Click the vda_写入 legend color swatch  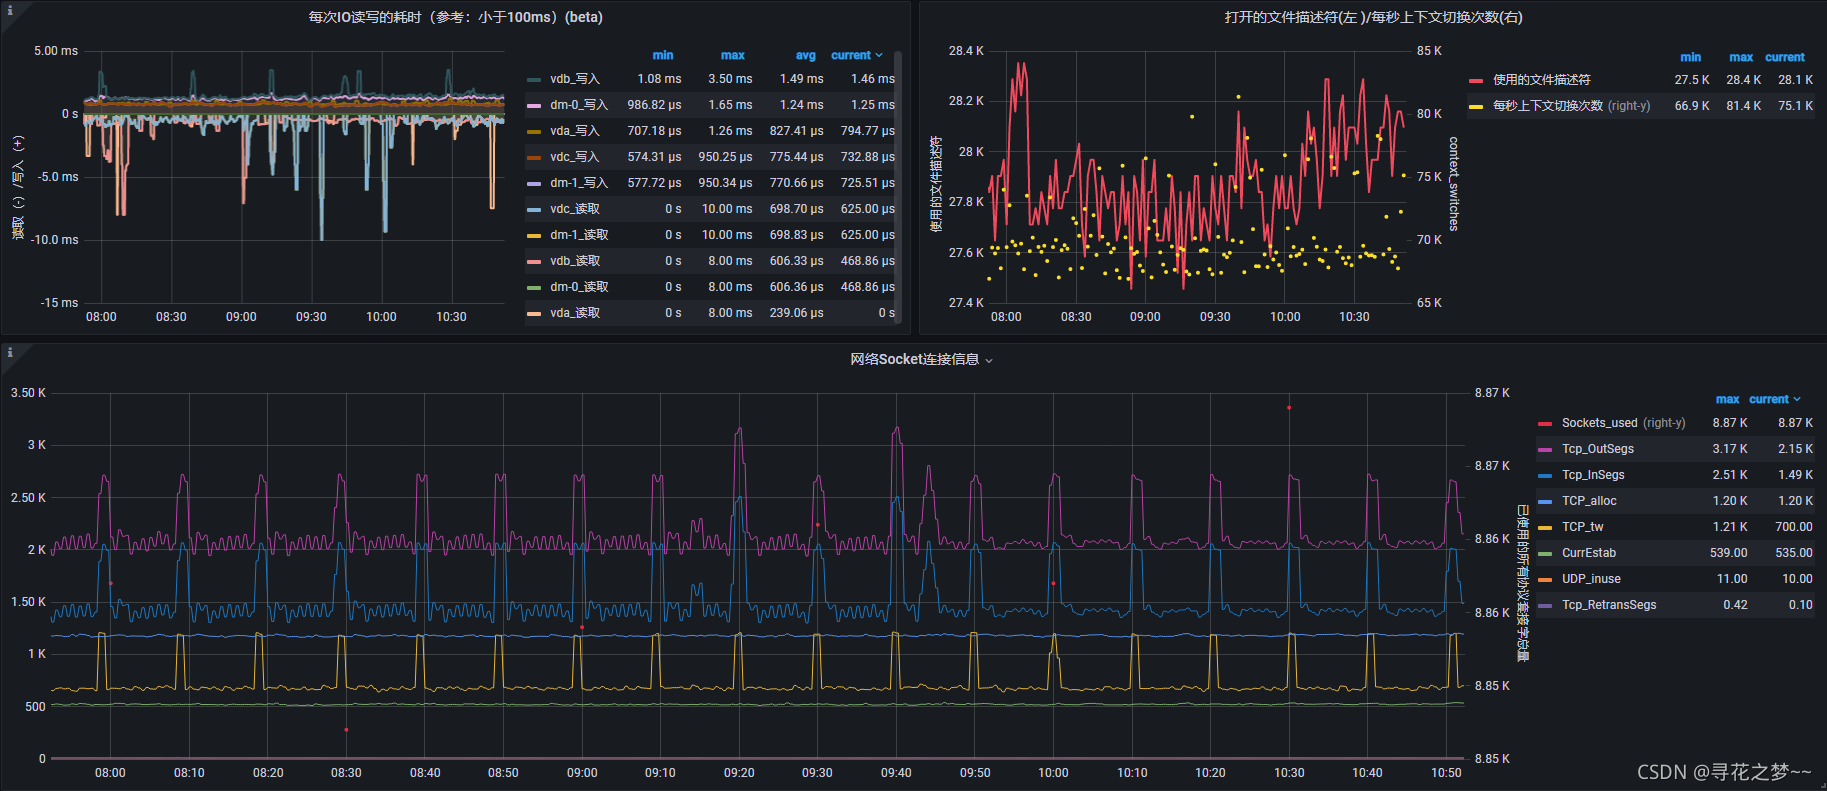tap(534, 131)
